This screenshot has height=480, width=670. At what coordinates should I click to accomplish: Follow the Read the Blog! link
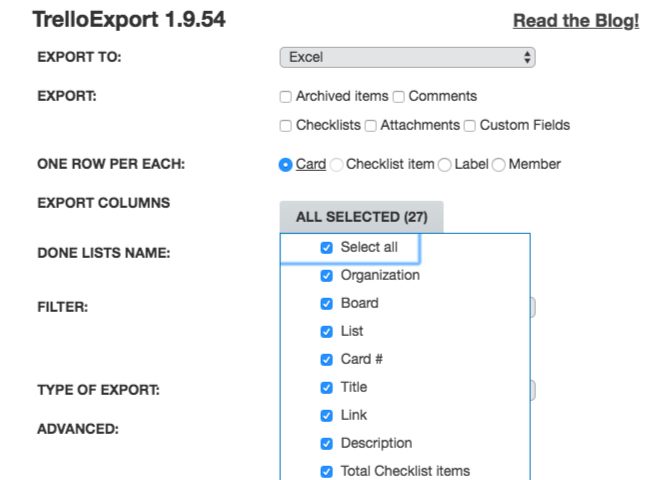click(x=576, y=21)
